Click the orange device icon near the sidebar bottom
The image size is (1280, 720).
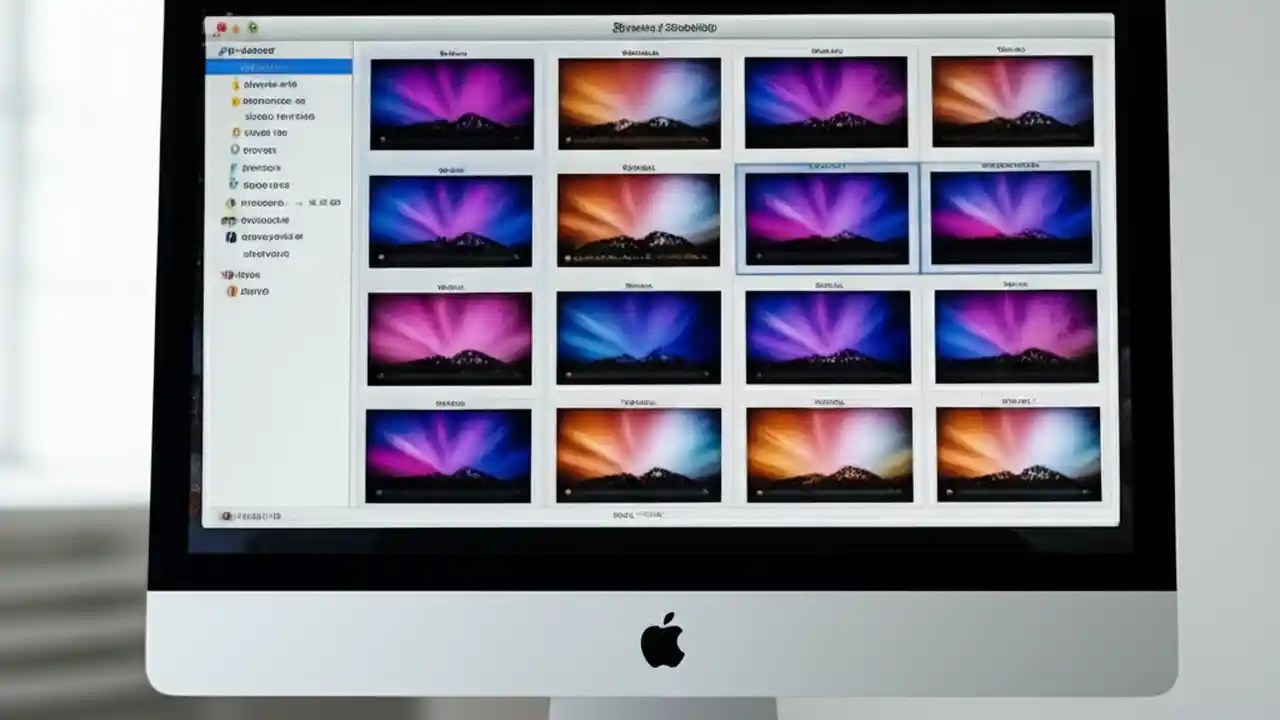230,290
